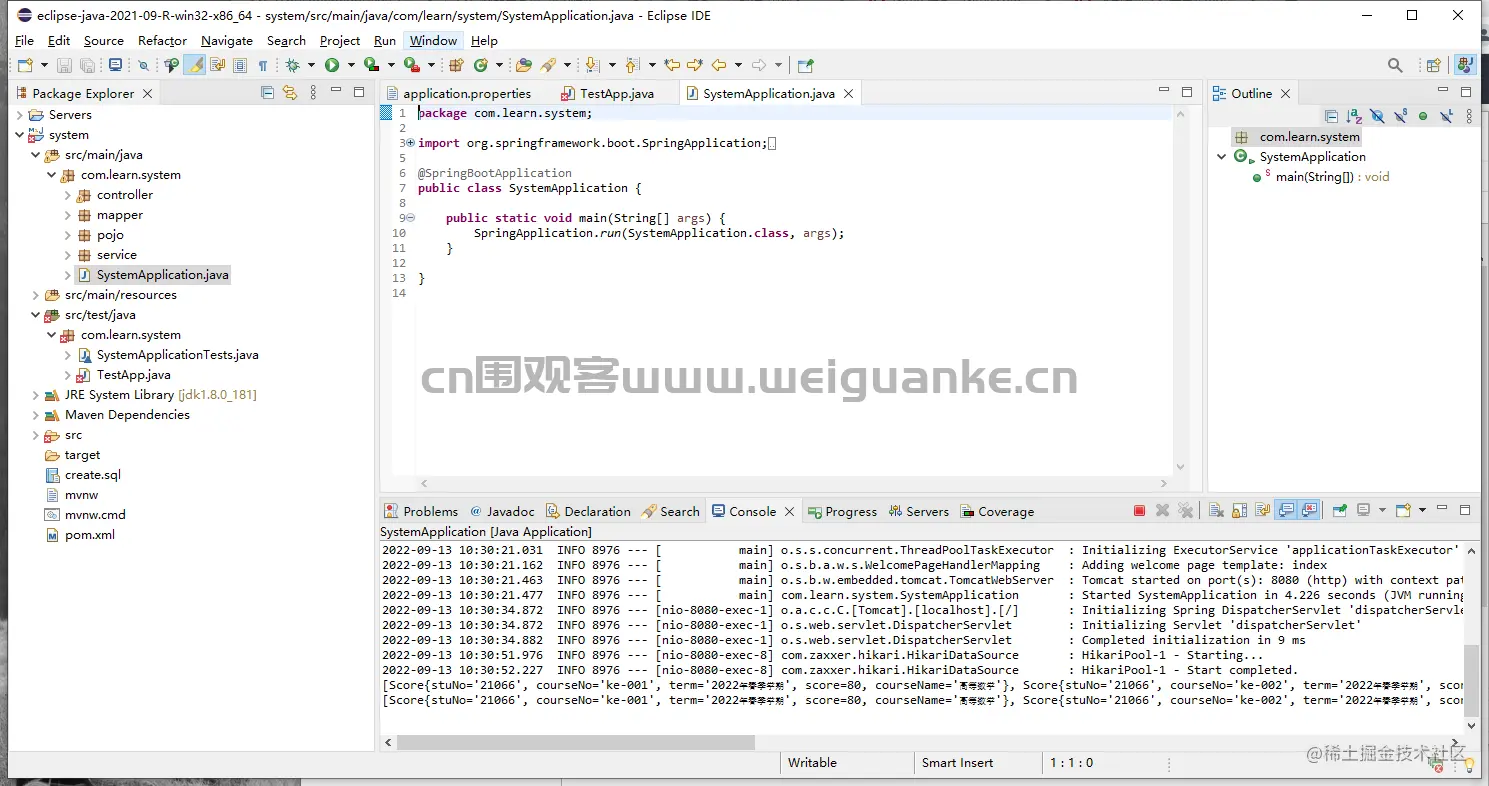The image size is (1489, 786).
Task: Open dropdown next to Run button
Action: 351,65
